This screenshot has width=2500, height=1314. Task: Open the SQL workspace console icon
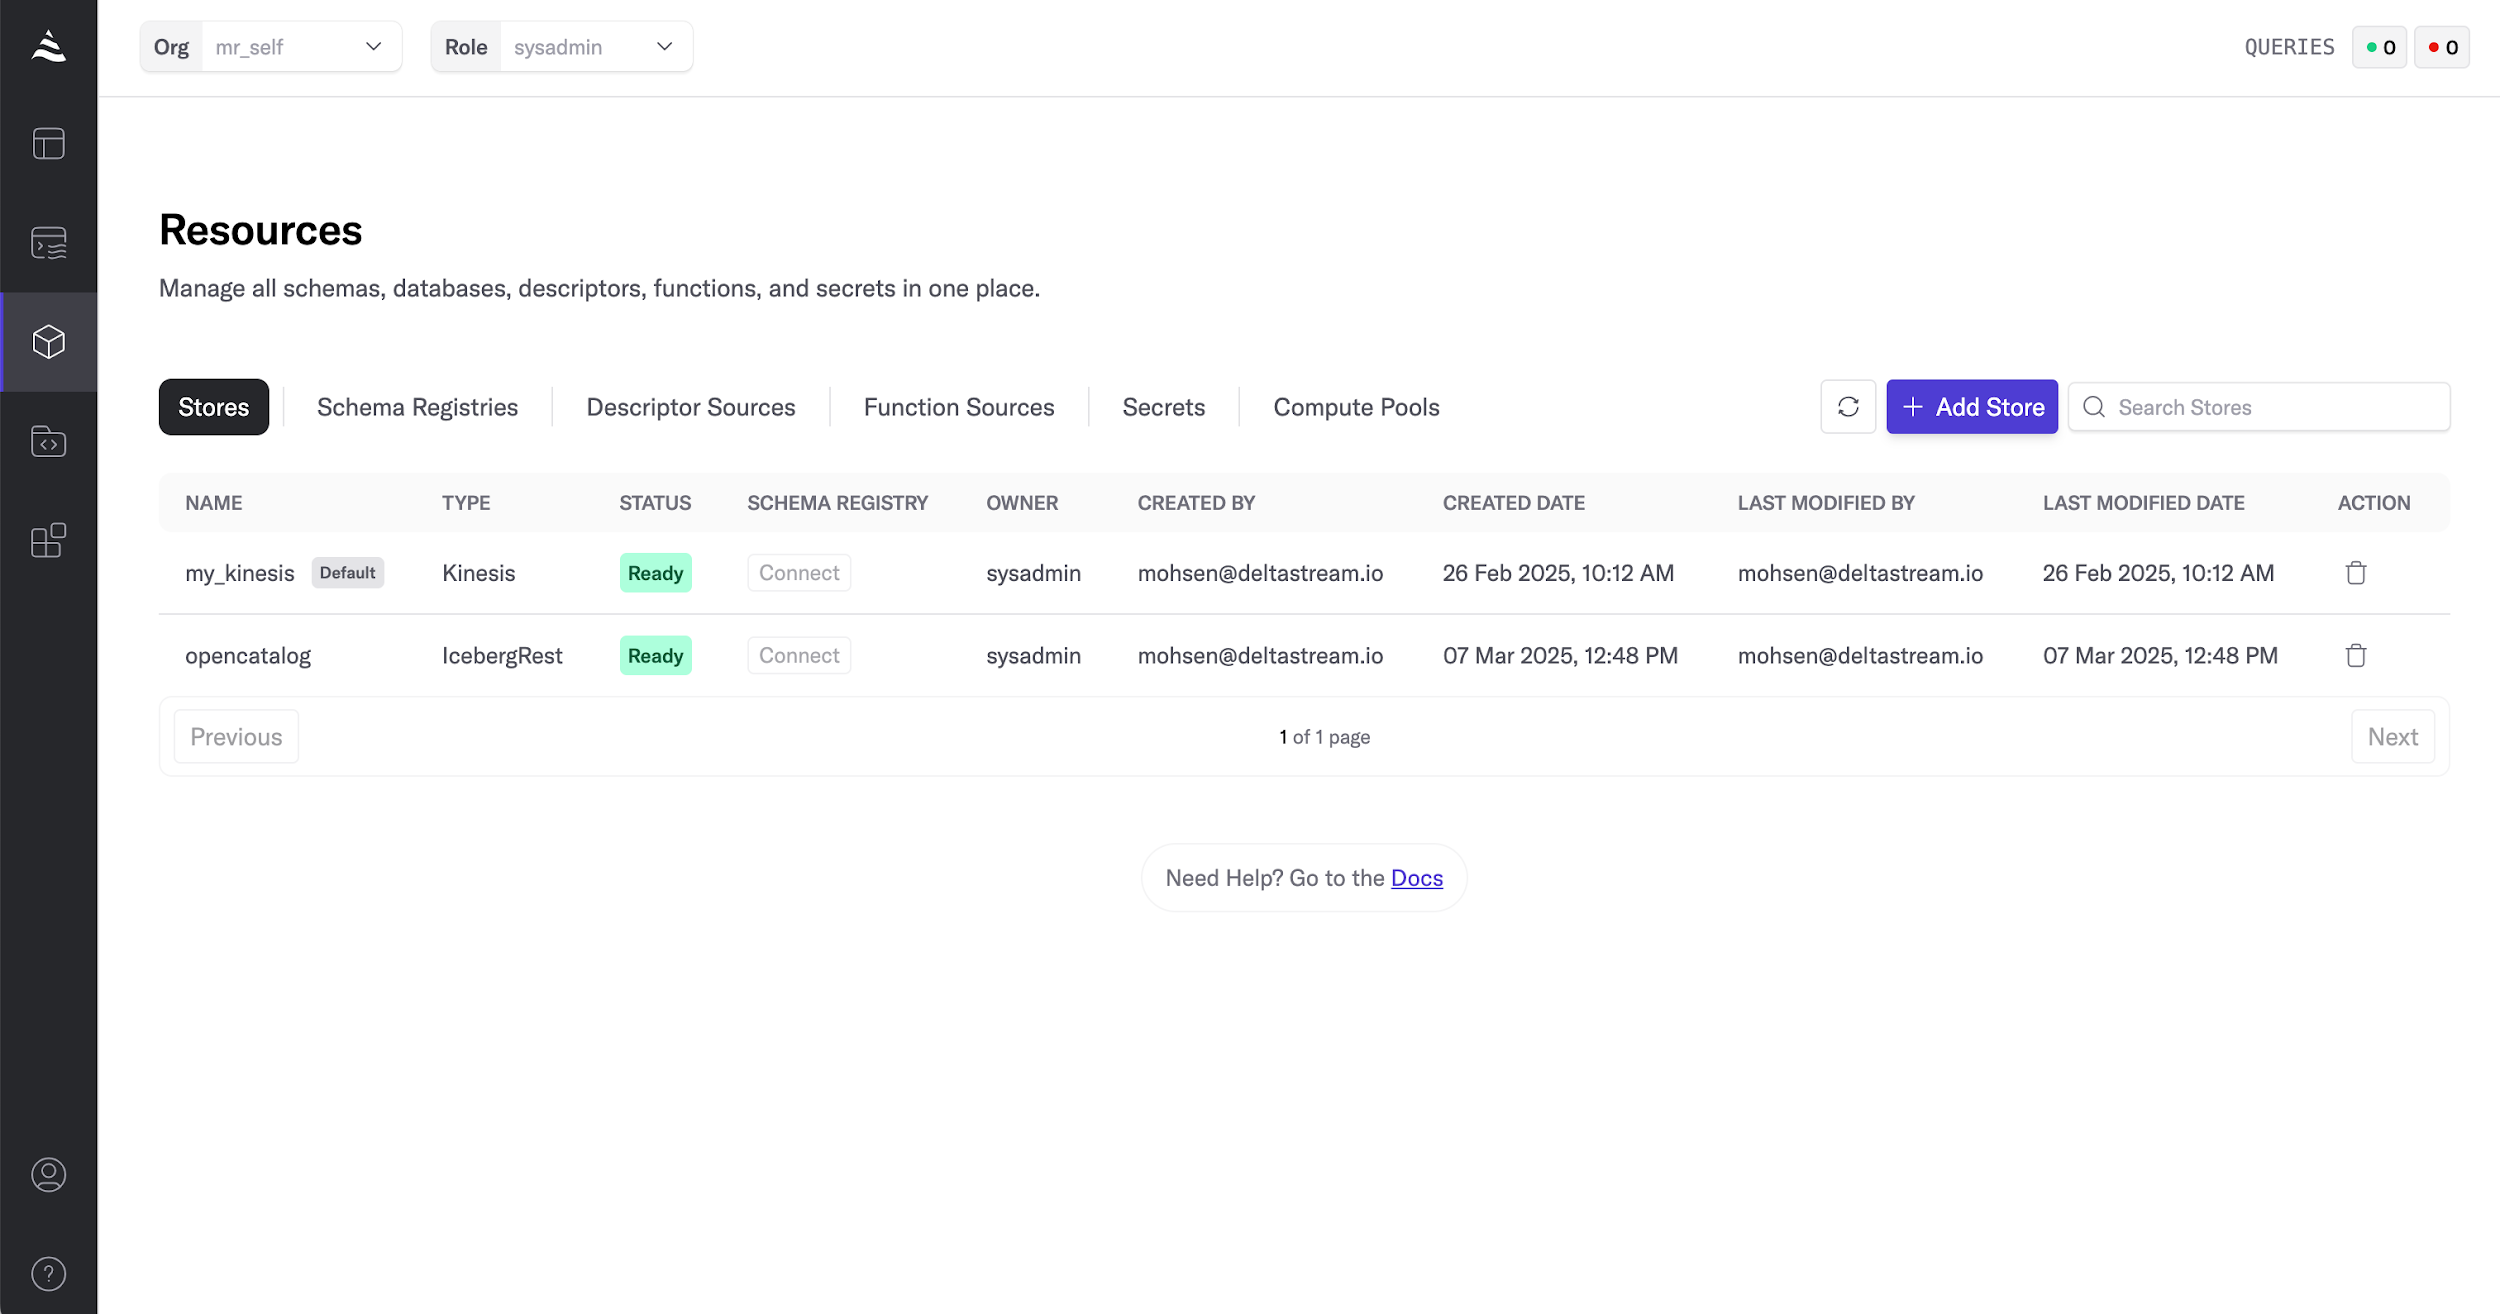(48, 243)
